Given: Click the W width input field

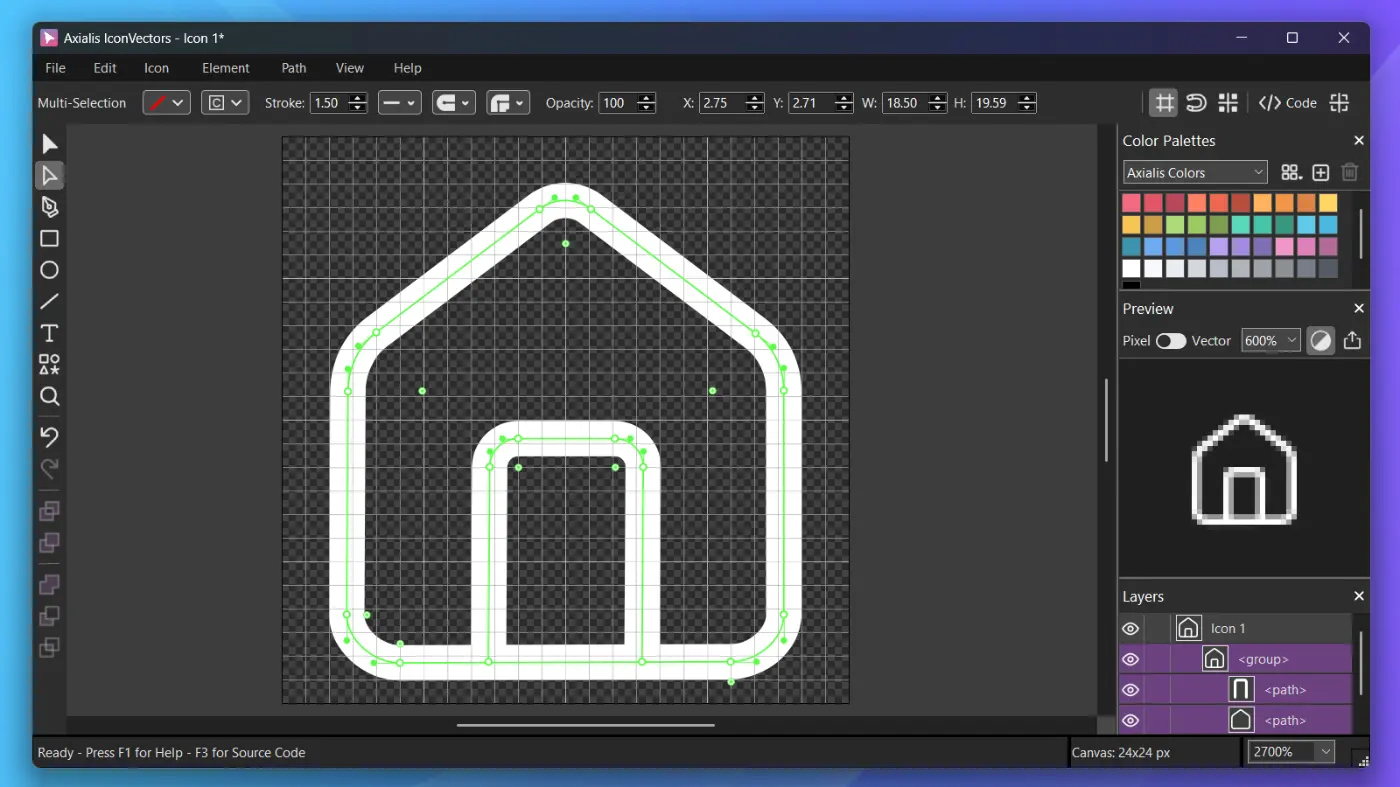Looking at the screenshot, I should pyautogui.click(x=903, y=103).
